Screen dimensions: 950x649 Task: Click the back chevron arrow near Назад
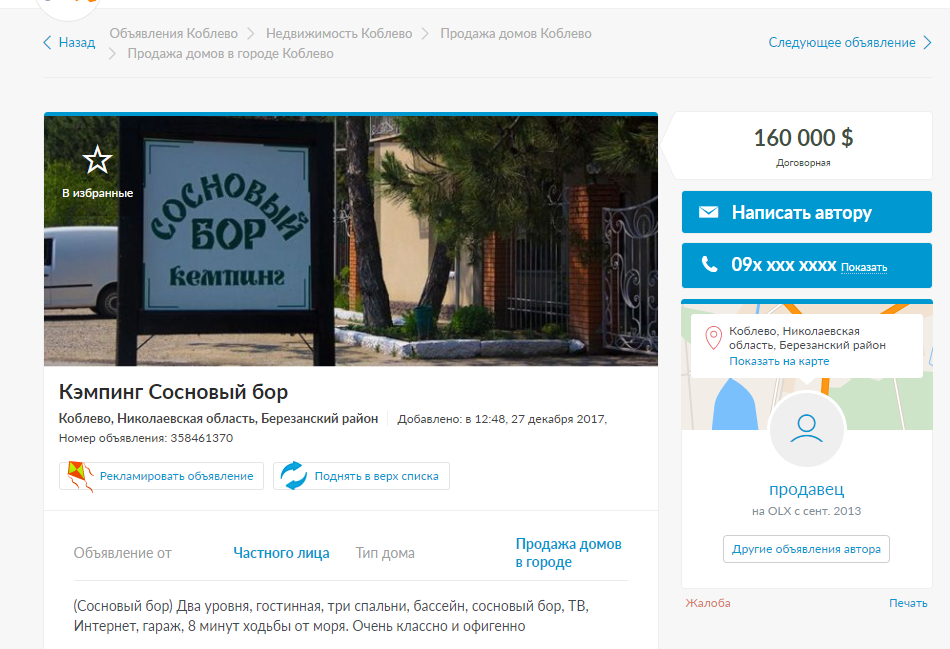tap(47, 43)
